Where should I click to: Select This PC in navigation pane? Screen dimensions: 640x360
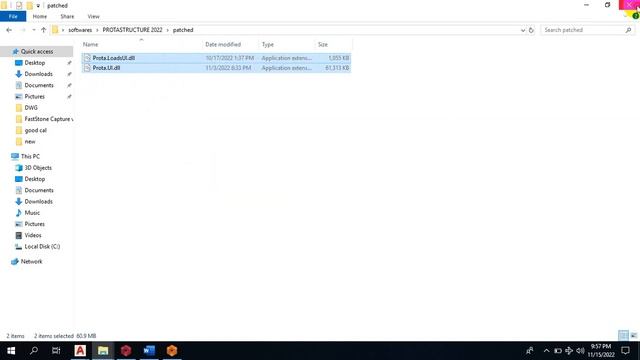[x=30, y=156]
